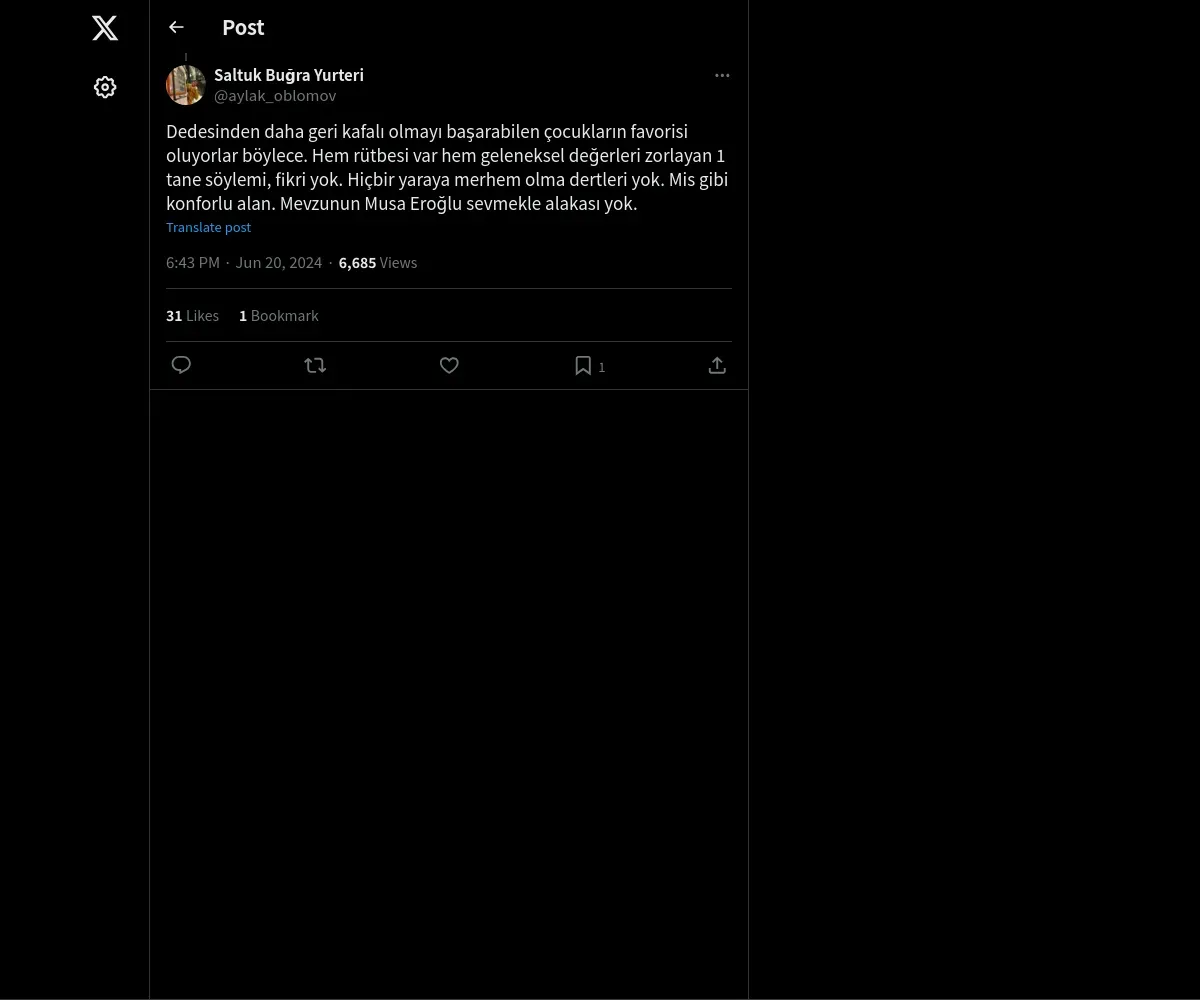Open the share upload icon
This screenshot has height=1000, width=1200.
pyautogui.click(x=717, y=365)
